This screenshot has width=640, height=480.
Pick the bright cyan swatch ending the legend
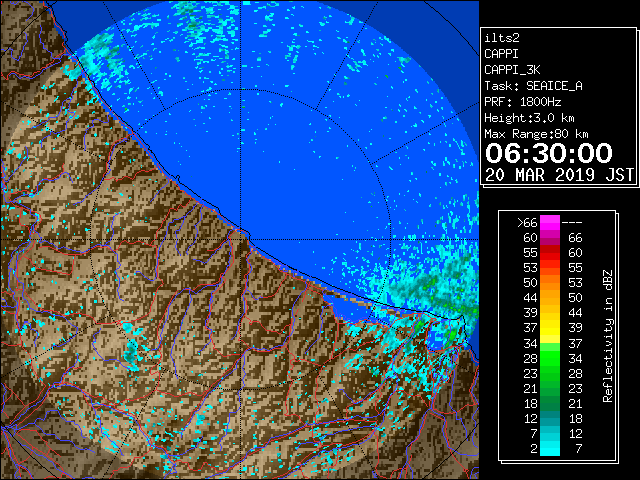550,449
